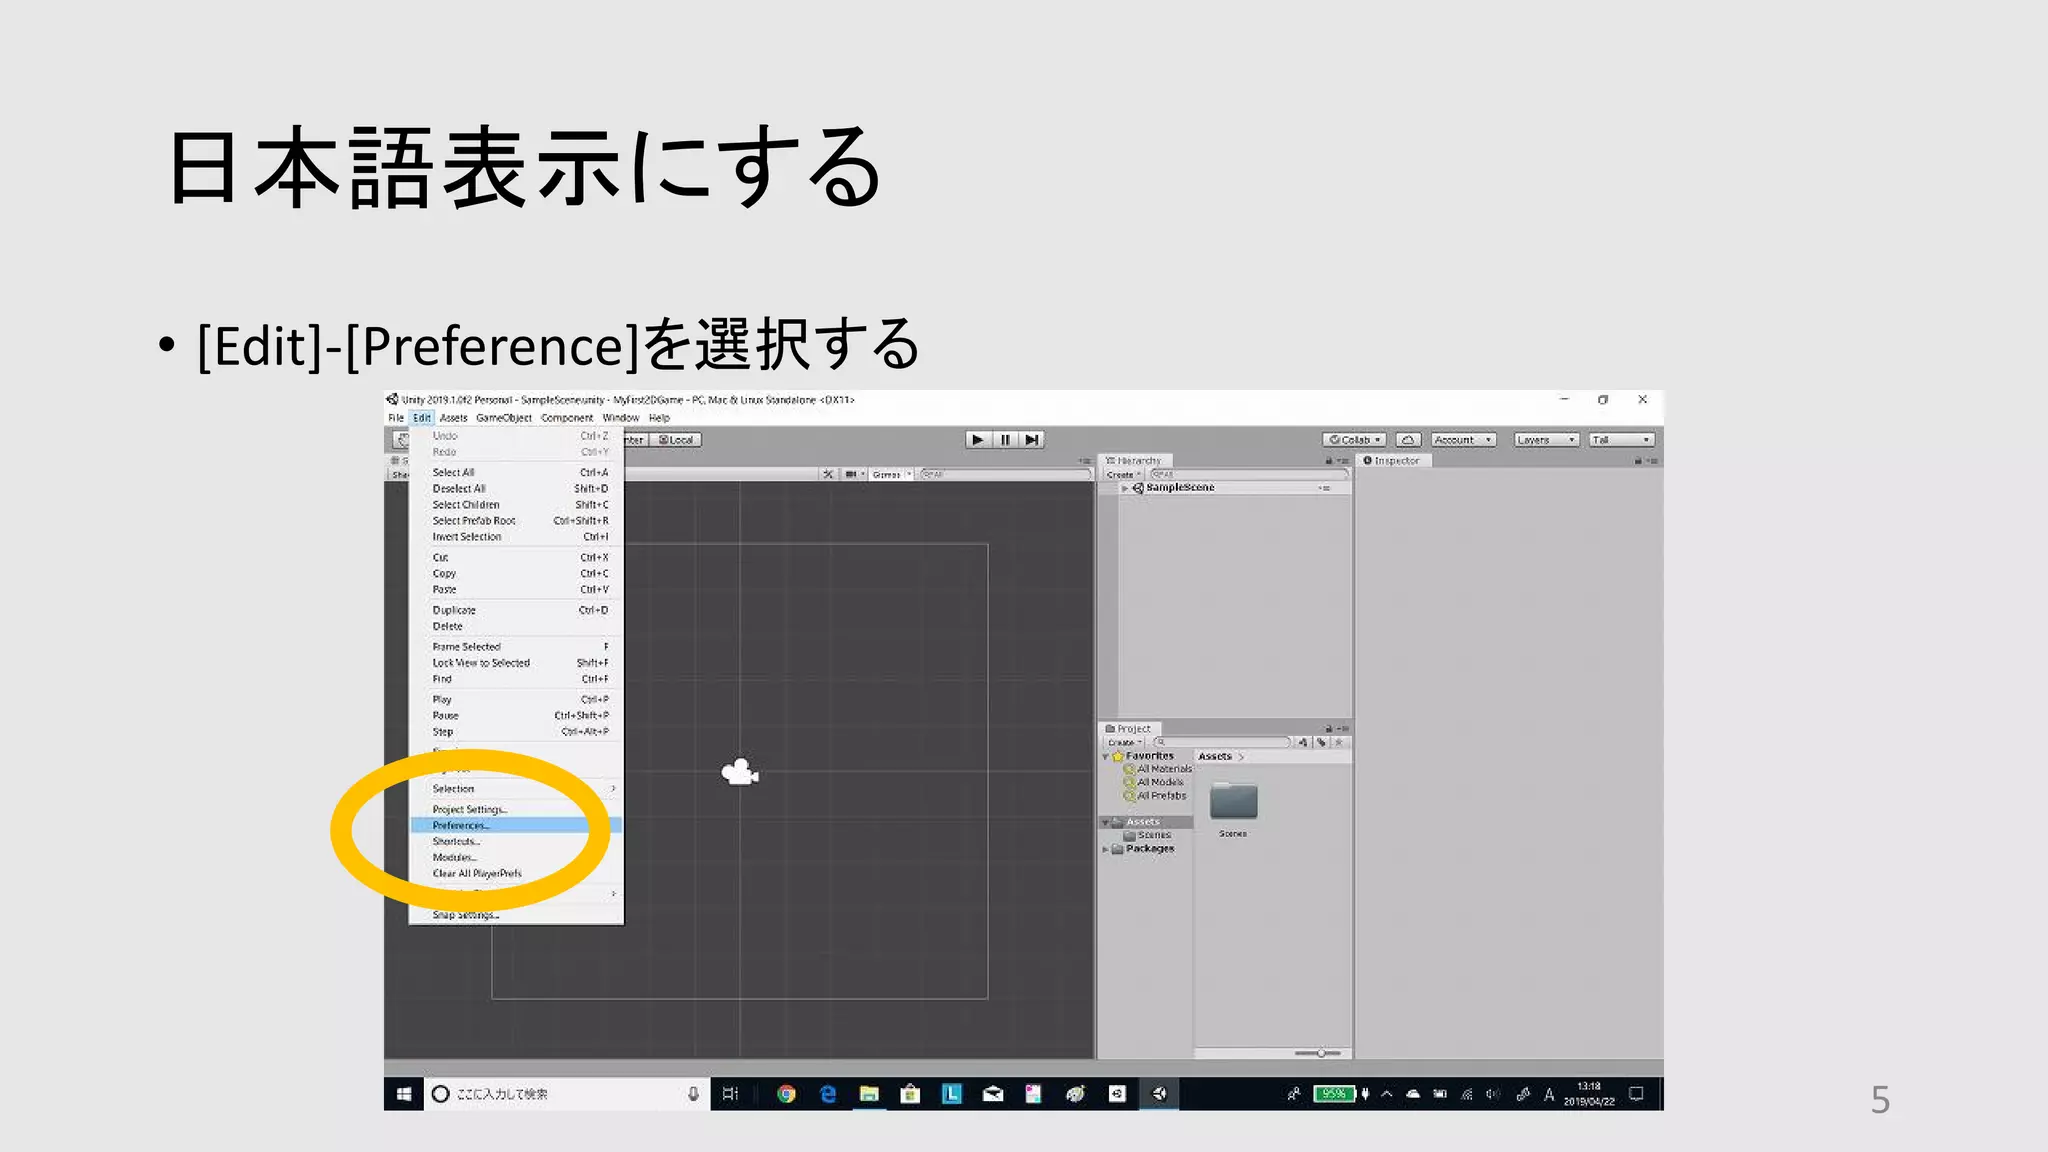2048x1152 pixels.
Task: Open the Gizmos dropdown in Scene view
Action: tap(891, 474)
